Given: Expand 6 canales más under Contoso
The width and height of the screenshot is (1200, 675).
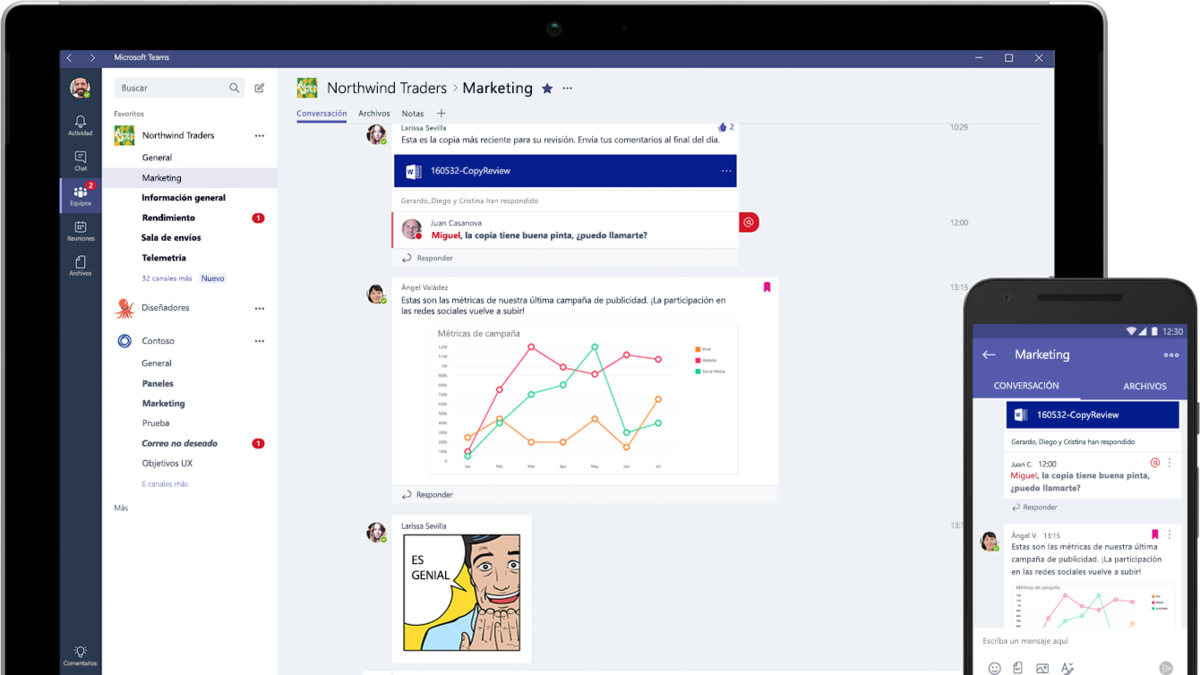Looking at the screenshot, I should [164, 484].
